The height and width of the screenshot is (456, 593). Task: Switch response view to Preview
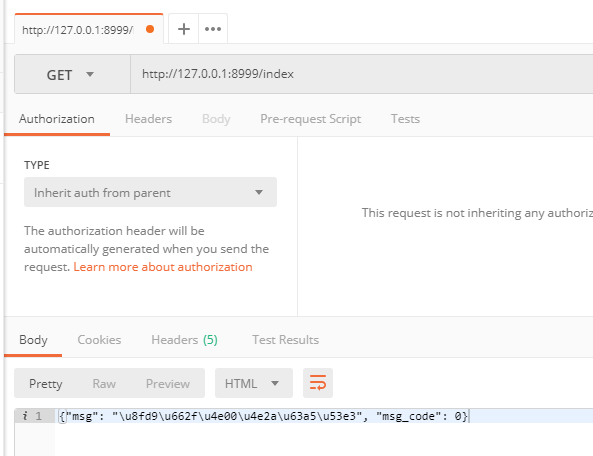pos(168,384)
